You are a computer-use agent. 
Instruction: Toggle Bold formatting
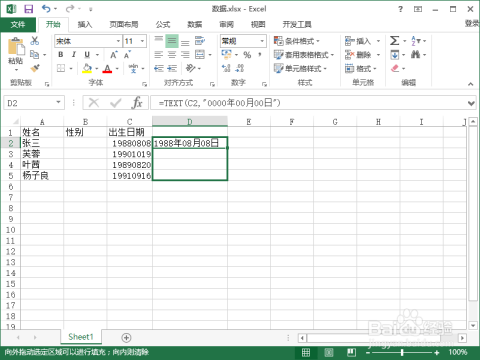click(x=60, y=54)
